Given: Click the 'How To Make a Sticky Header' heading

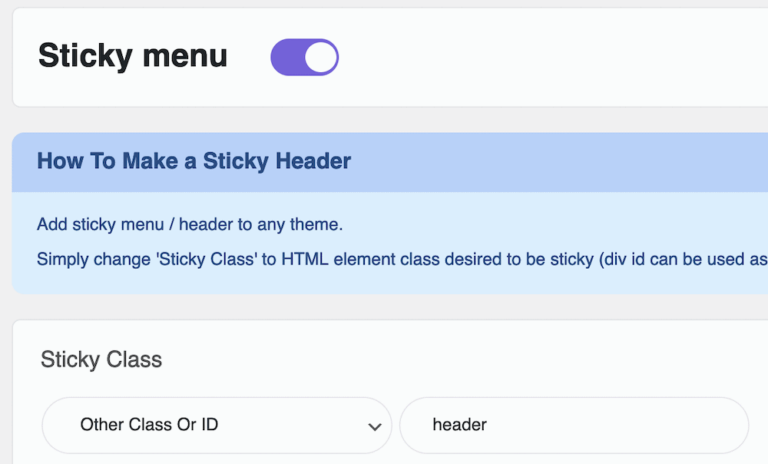Looking at the screenshot, I should coord(194,161).
